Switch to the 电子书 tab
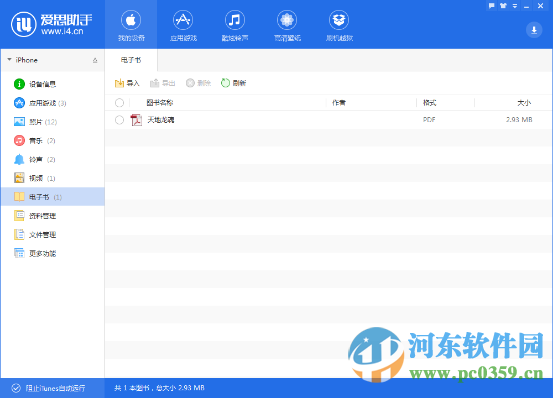Image resolution: width=553 pixels, height=398 pixels. pos(131,60)
